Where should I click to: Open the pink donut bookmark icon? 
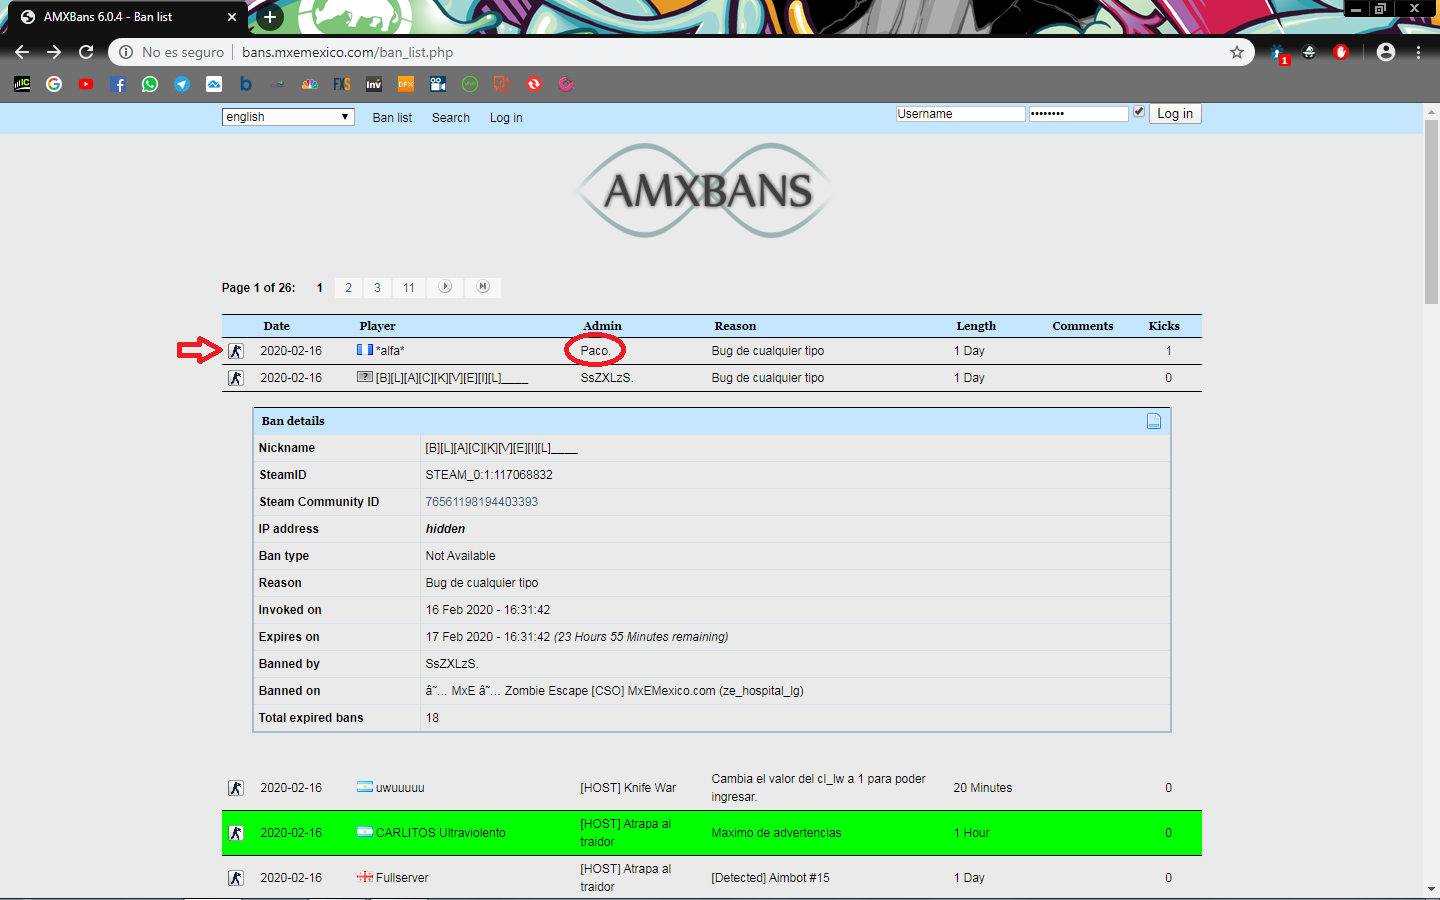566,84
